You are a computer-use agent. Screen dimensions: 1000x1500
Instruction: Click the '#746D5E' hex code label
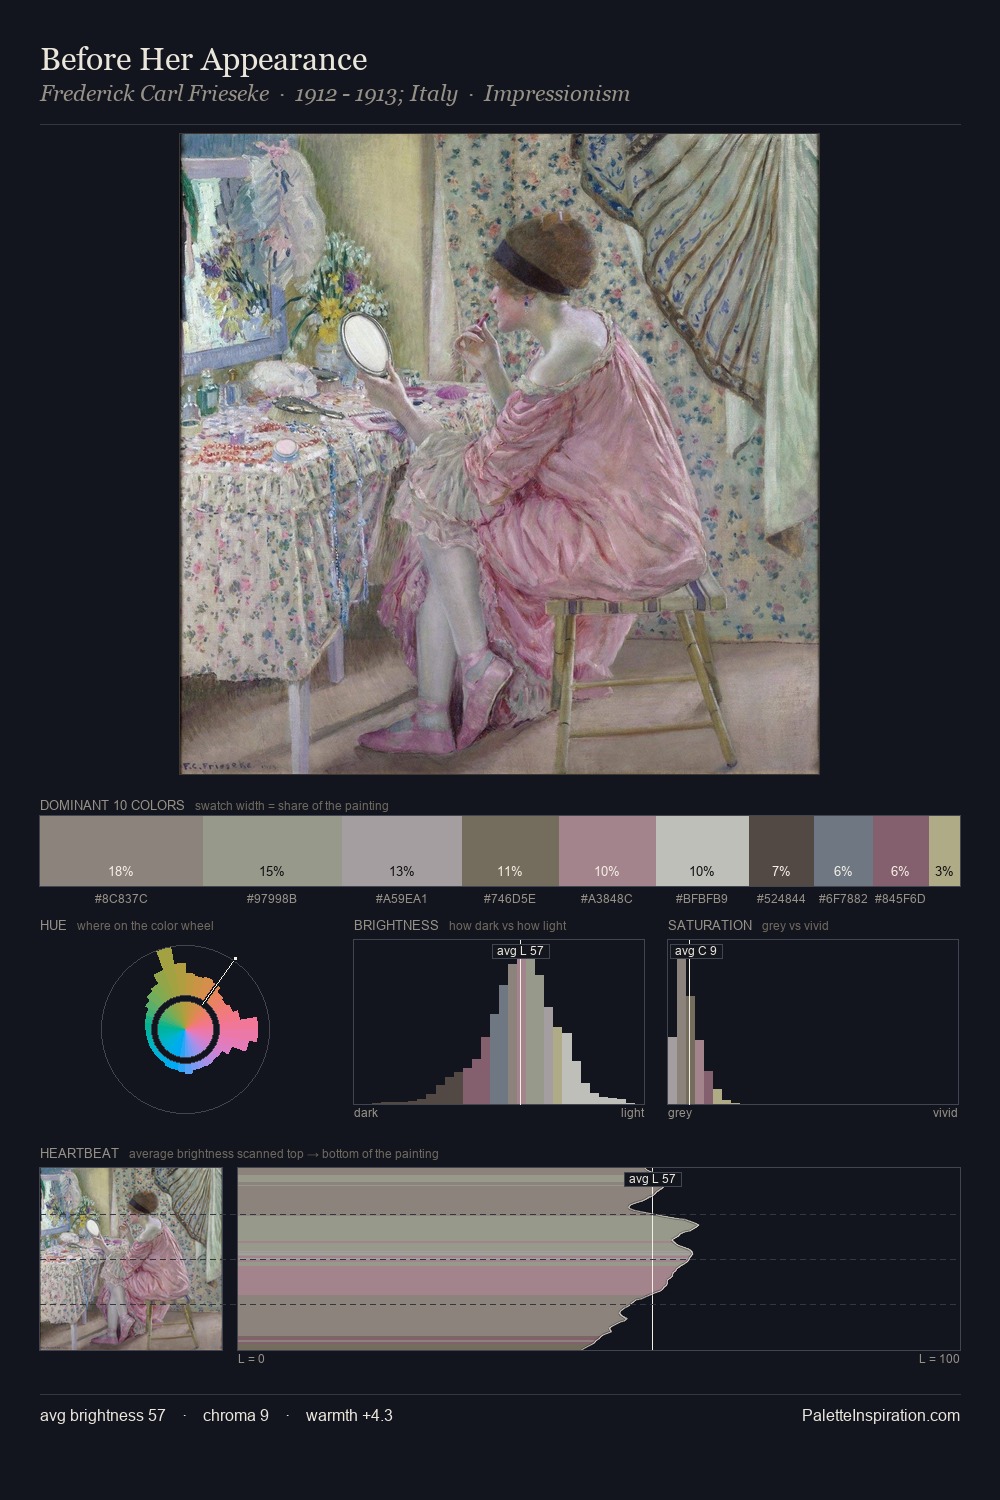coord(510,899)
